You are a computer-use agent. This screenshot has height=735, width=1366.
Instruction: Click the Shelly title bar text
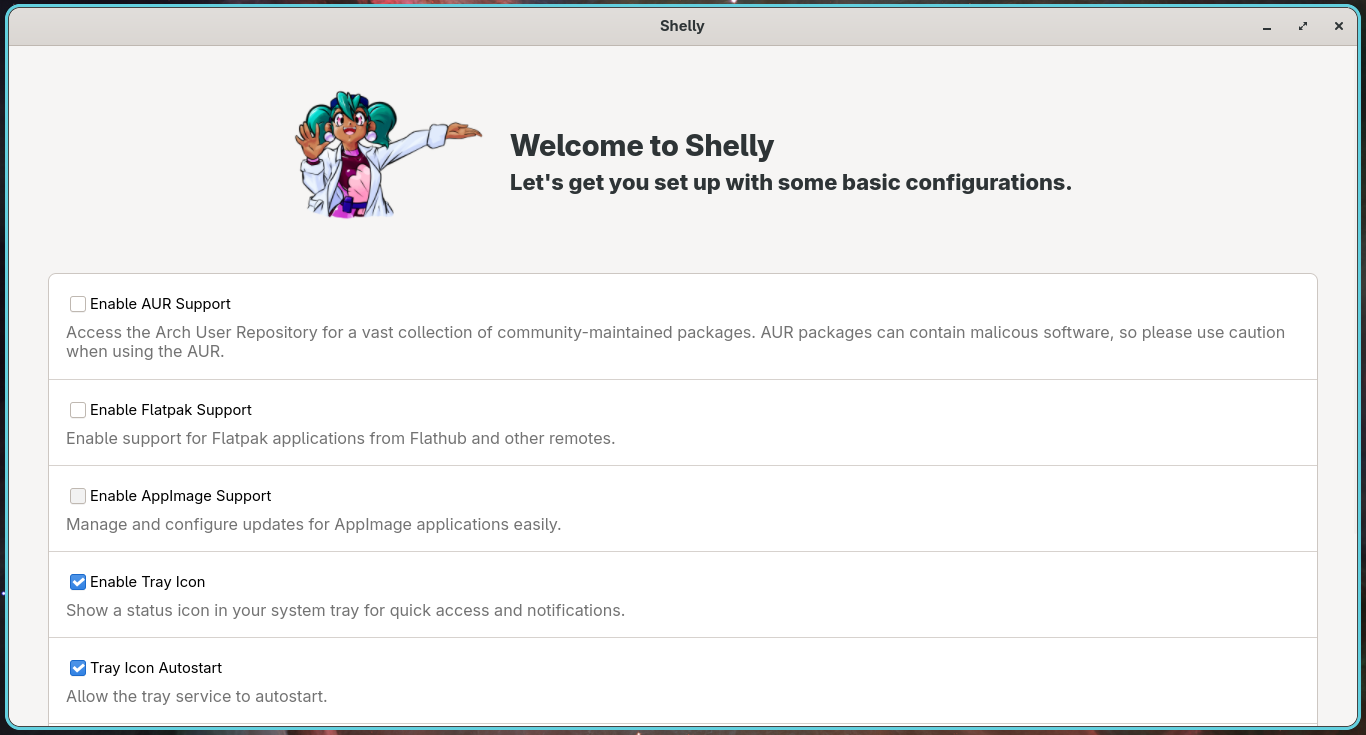(682, 26)
